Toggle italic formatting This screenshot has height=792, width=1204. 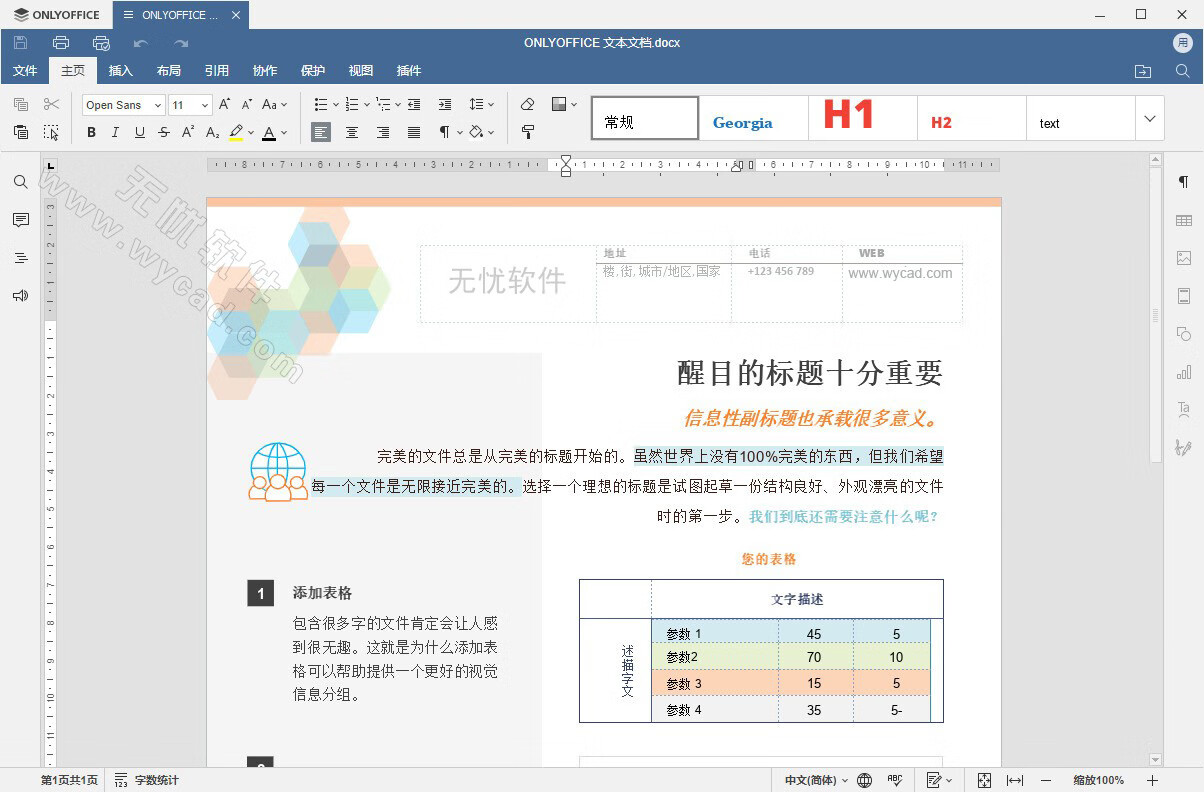pyautogui.click(x=115, y=131)
